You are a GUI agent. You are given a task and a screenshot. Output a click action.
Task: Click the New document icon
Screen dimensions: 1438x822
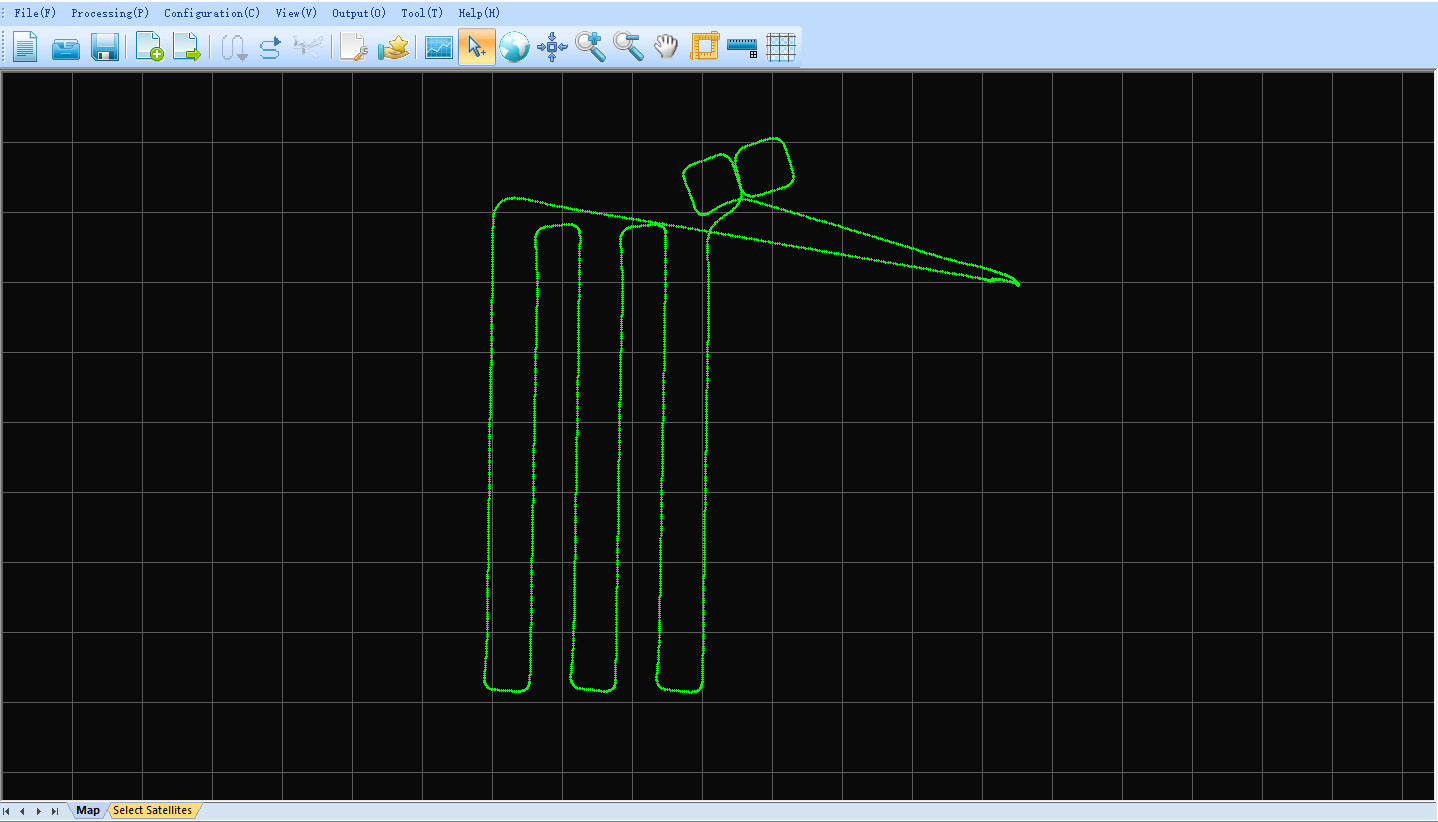click(x=25, y=47)
